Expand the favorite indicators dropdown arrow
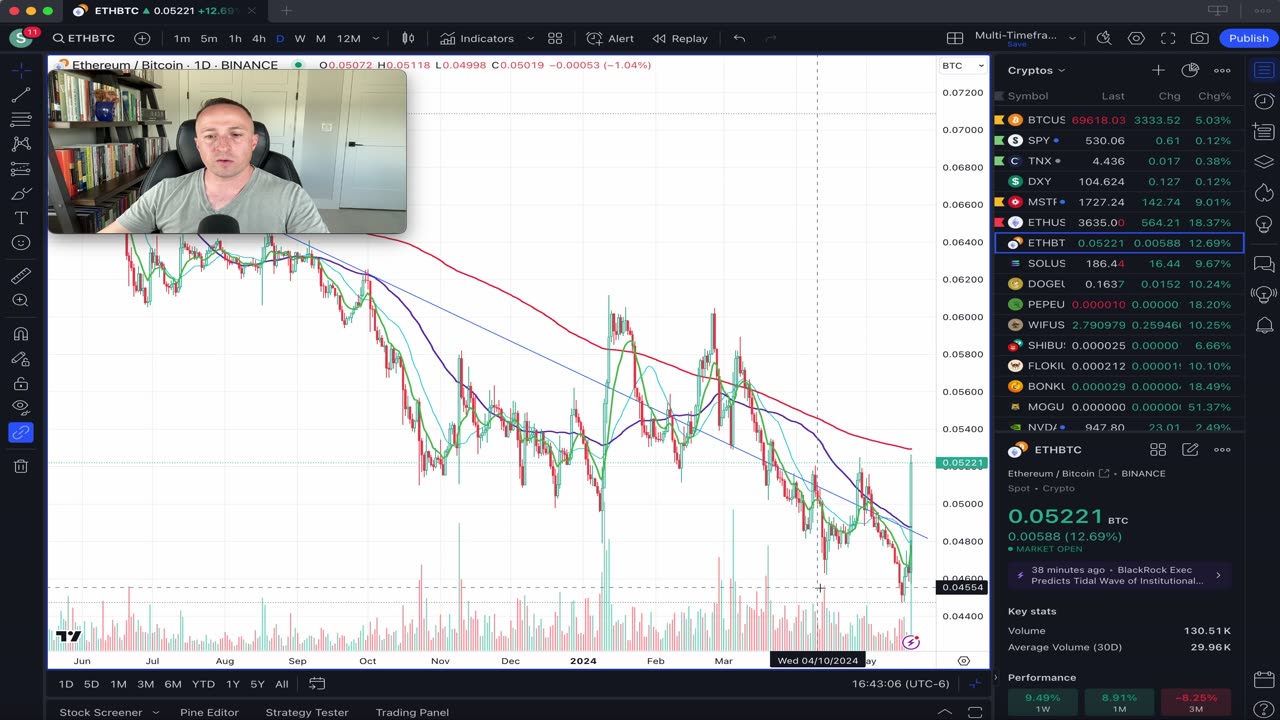 pyautogui.click(x=530, y=38)
